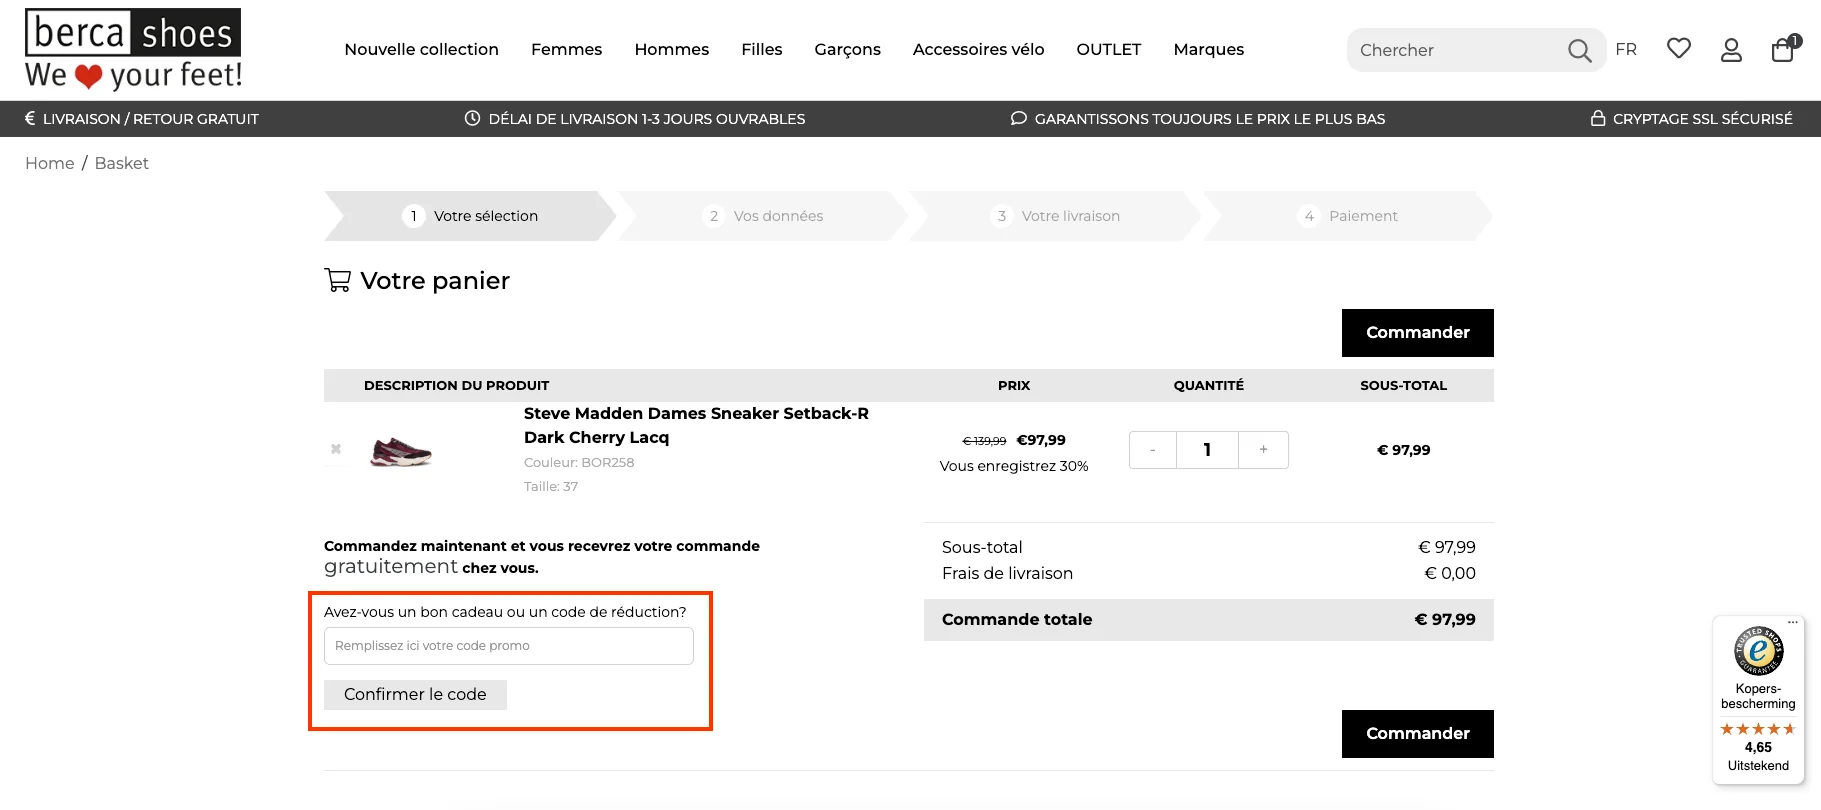
Task: Select step 4 Paiement
Action: tap(1347, 216)
